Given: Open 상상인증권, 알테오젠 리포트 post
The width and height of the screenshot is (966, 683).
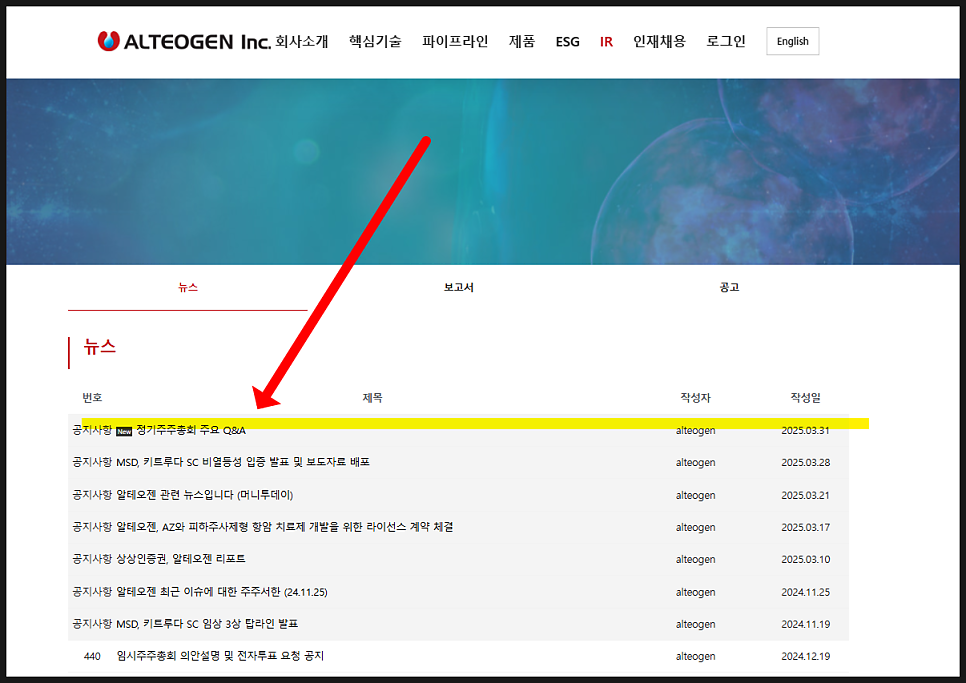Looking at the screenshot, I should 181,559.
